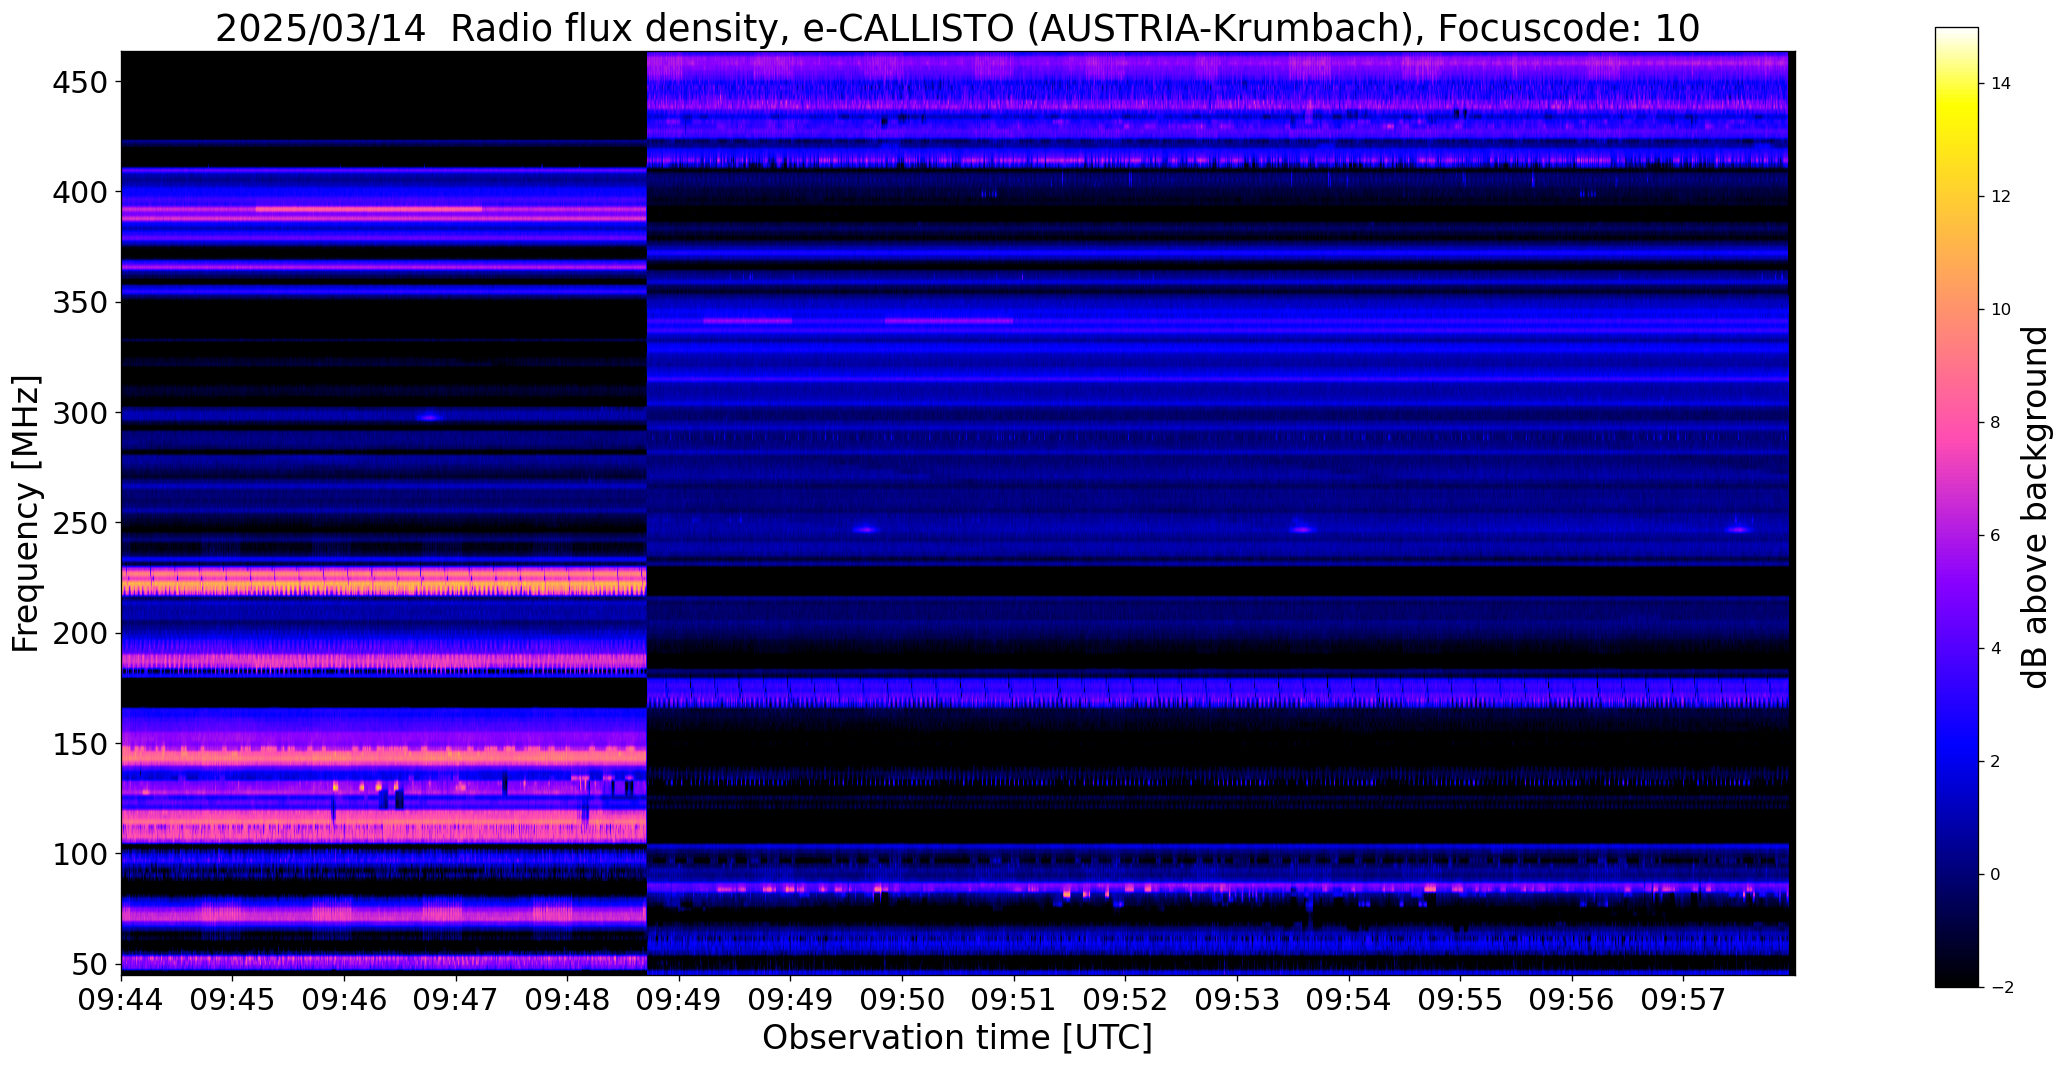
Task: Click the 09:46 time tick label
Action: pyautogui.click(x=345, y=1000)
